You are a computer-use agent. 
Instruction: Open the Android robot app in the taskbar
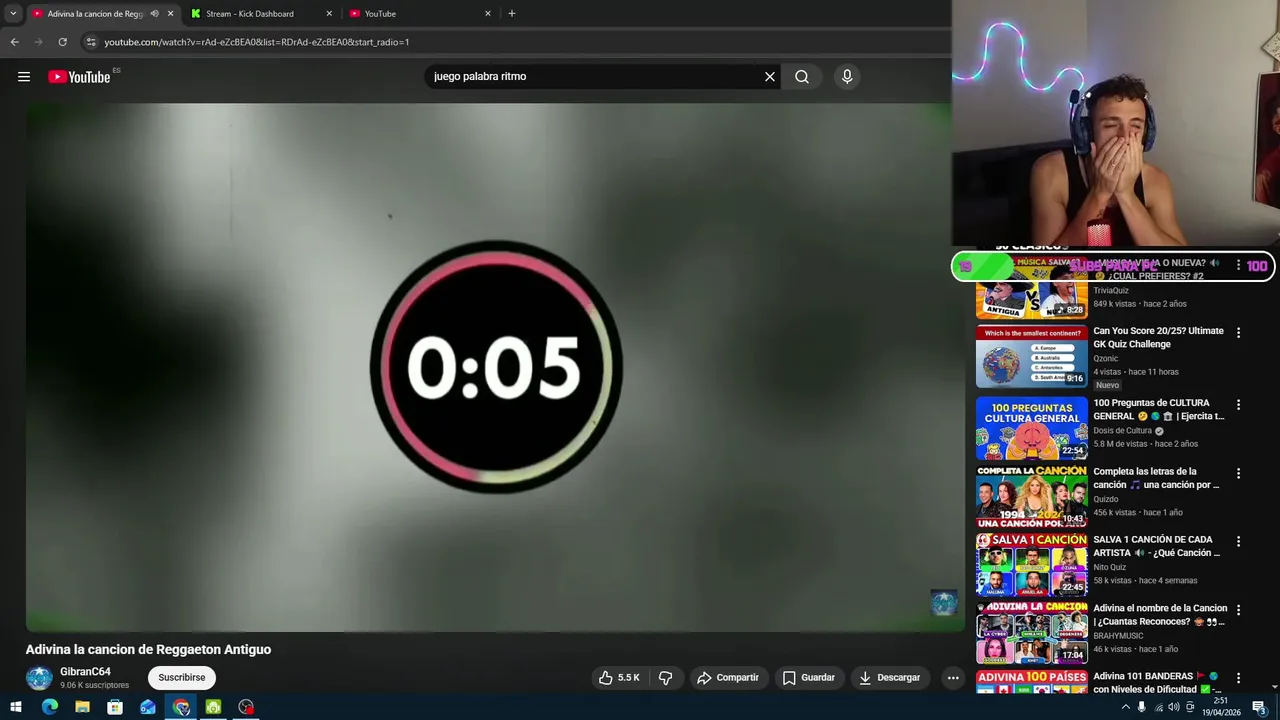click(213, 707)
